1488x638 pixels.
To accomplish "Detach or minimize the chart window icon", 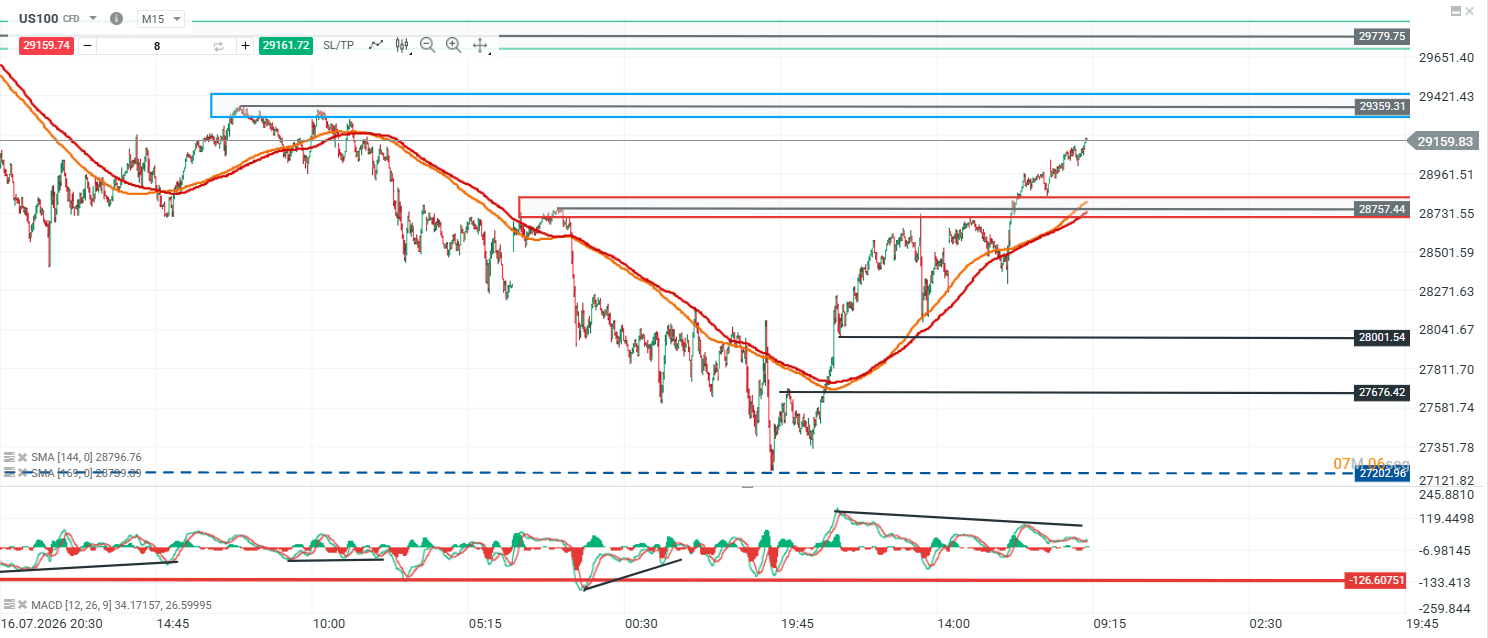I will click(x=1454, y=11).
